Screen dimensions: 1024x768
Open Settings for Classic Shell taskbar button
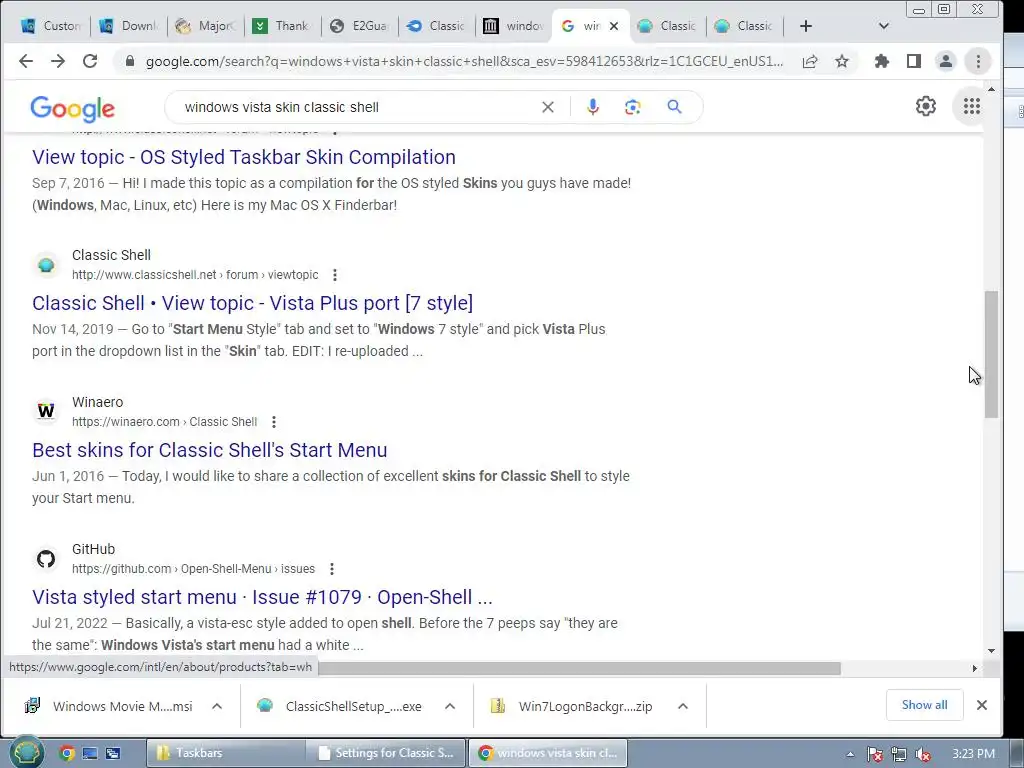[x=385, y=753]
